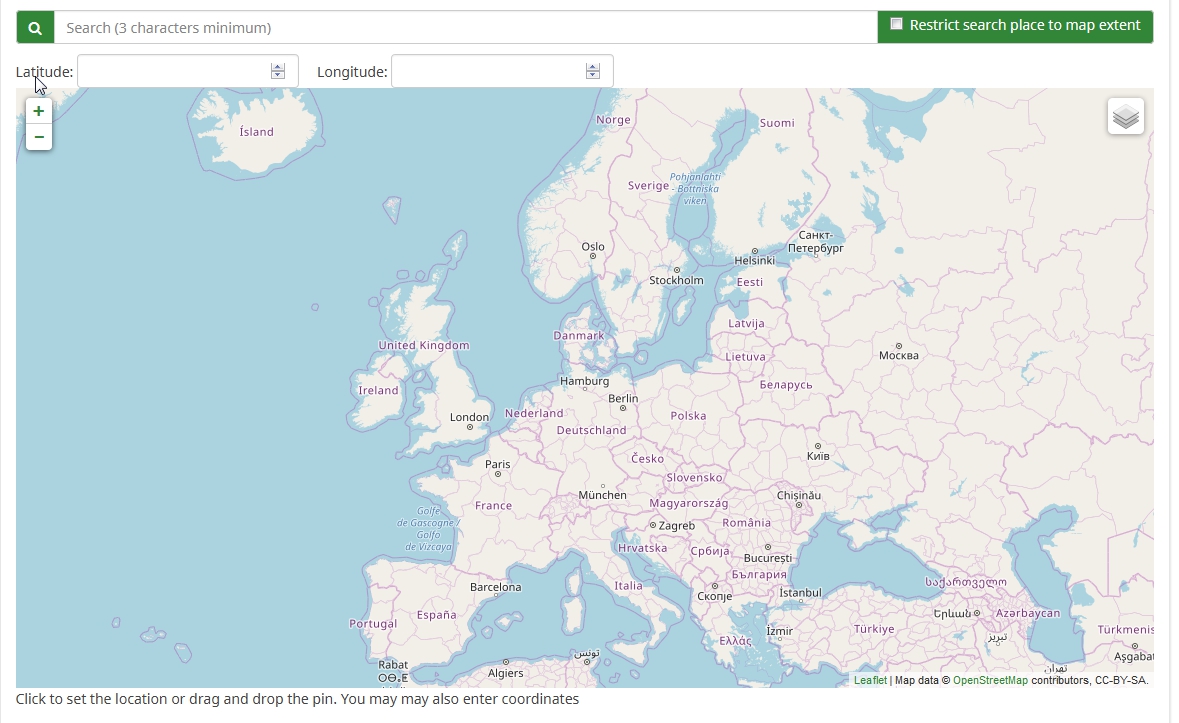Open the OpenStreetMap attribution link

tap(990, 680)
